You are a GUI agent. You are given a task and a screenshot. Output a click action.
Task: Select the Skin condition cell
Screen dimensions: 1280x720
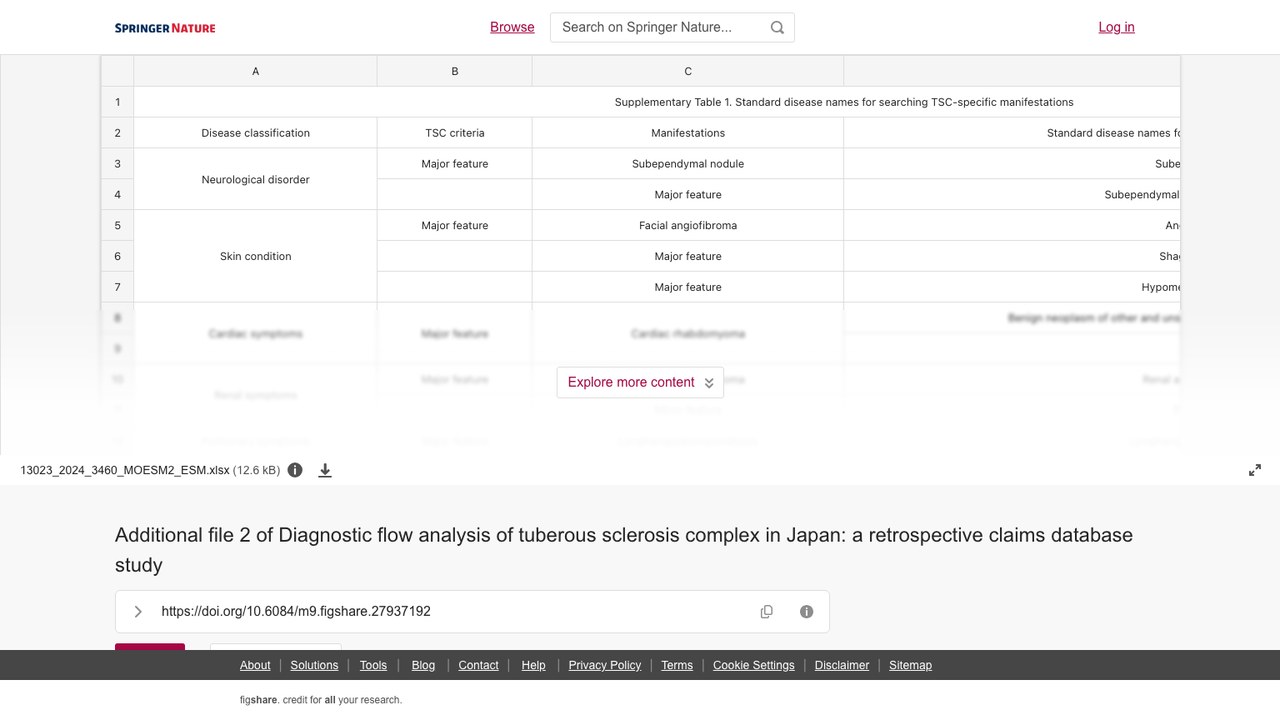point(255,256)
